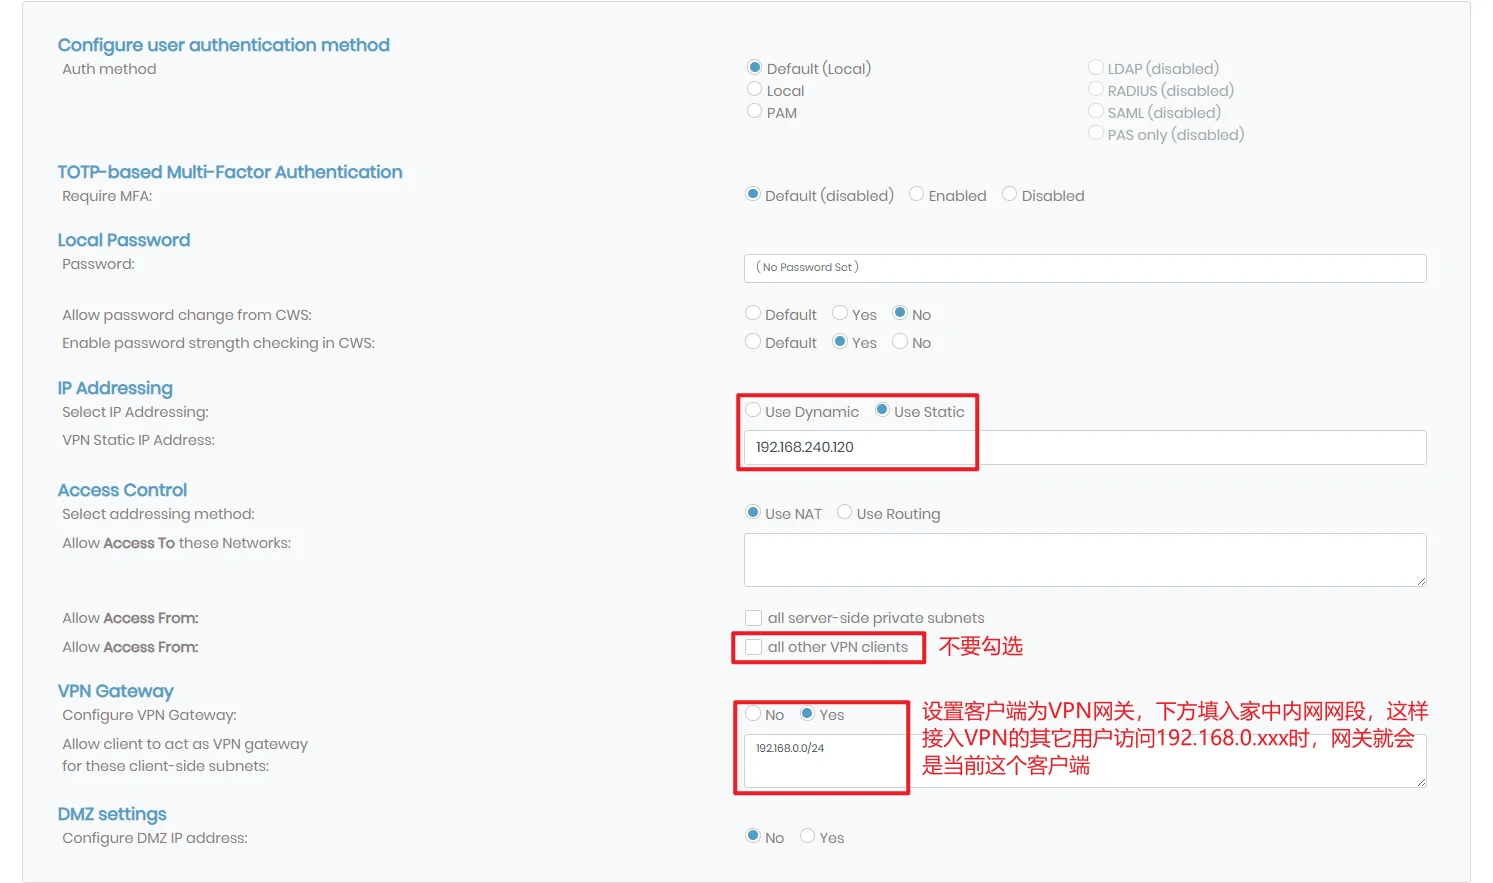
Task: Click Select IP Addressing label
Action: 135,412
